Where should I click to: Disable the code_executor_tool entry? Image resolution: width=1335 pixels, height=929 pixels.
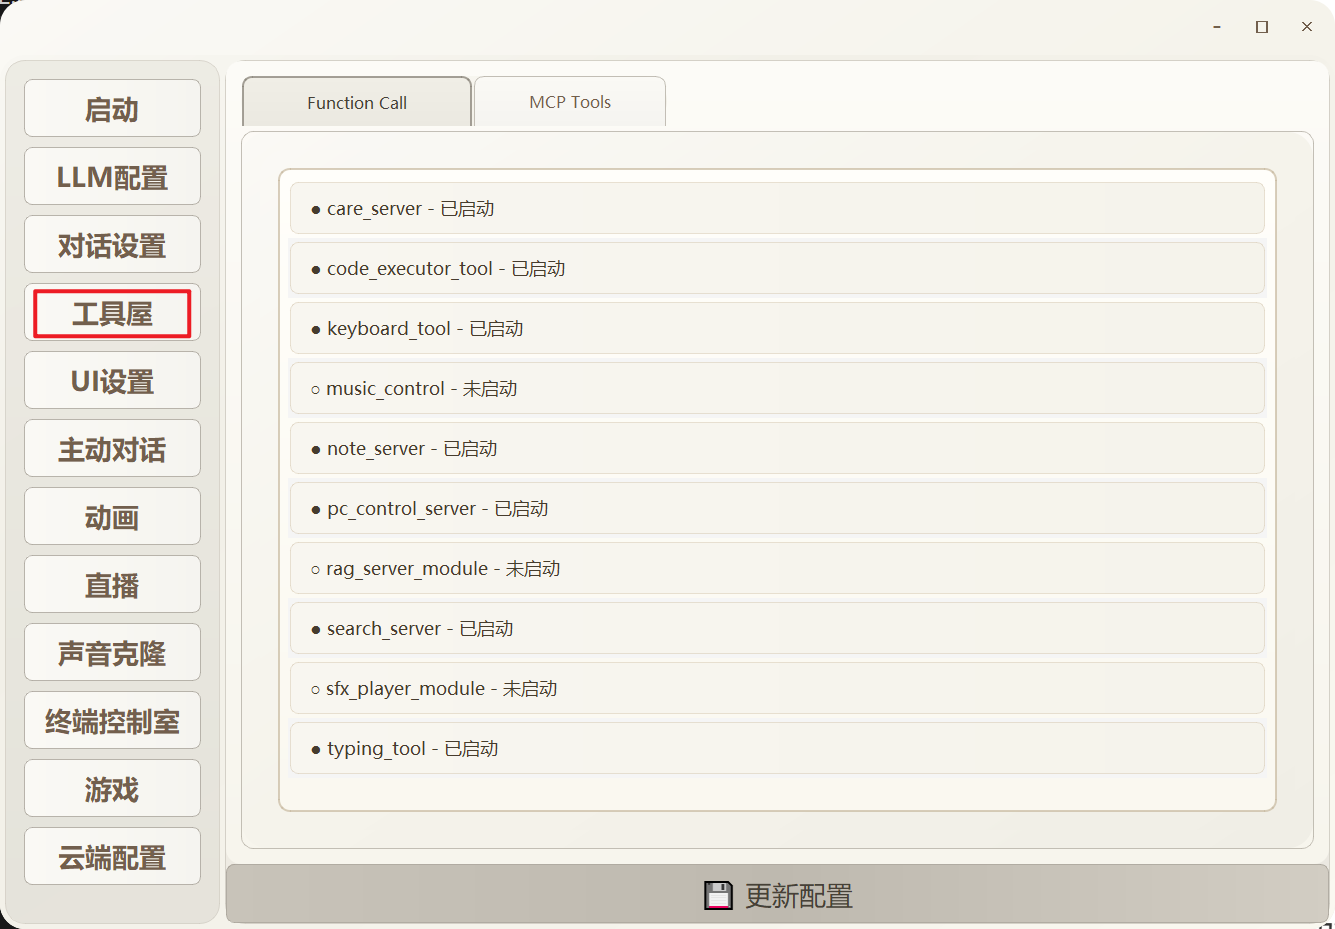point(776,269)
